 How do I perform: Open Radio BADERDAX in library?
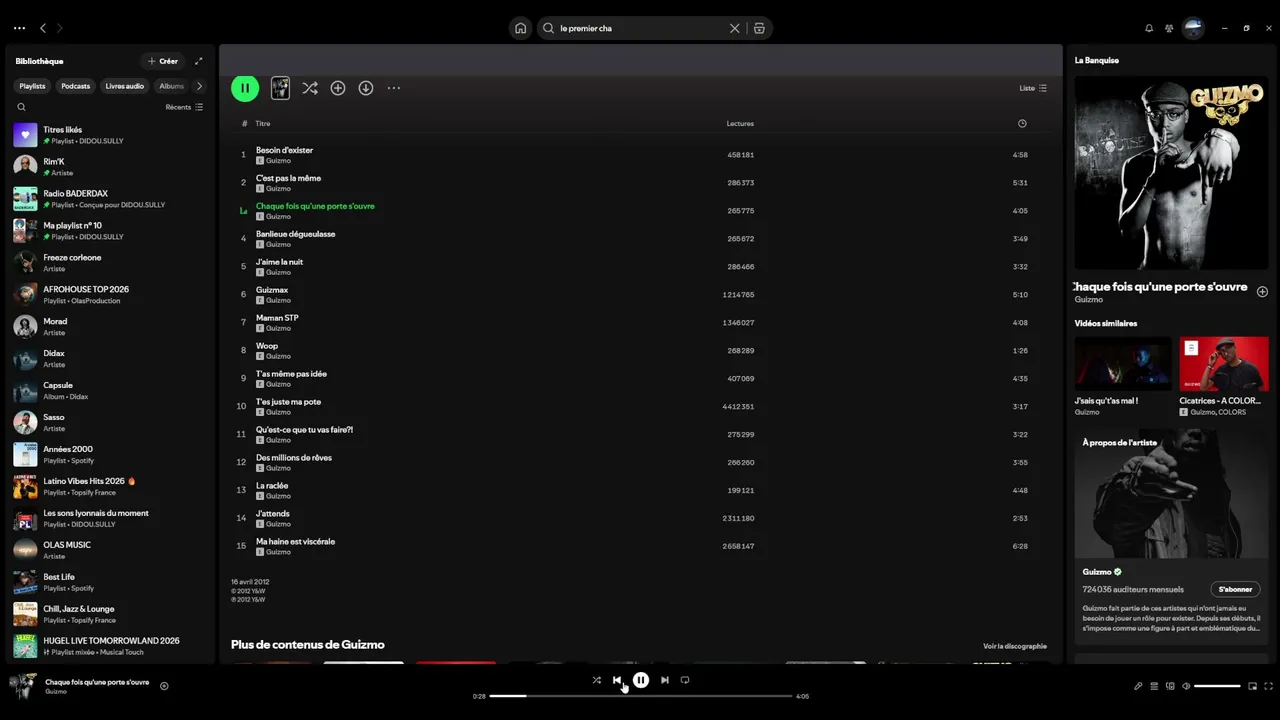(110, 199)
